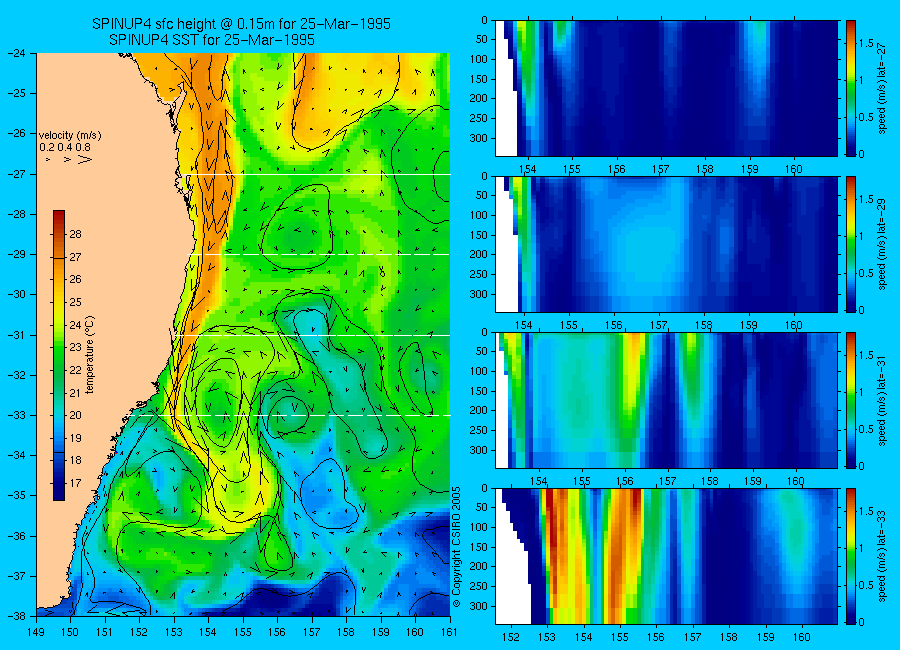Select the "0.2 0.4 0.8" velocity scale values

pos(63,147)
